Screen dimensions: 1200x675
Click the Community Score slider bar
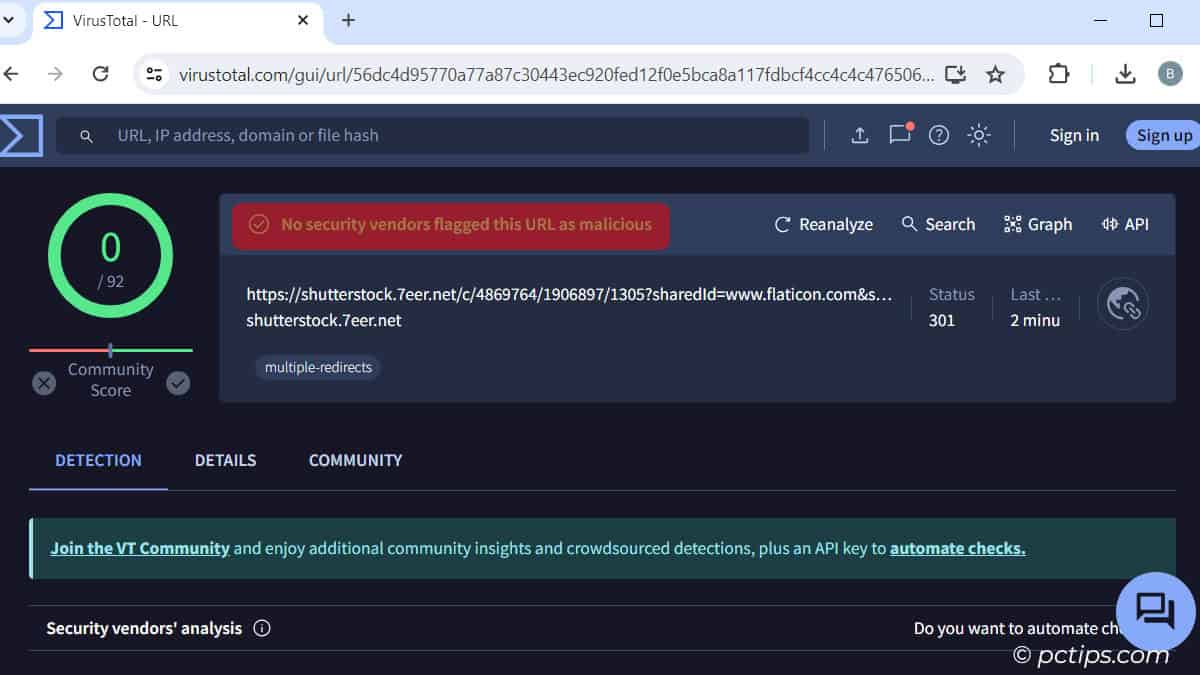point(110,350)
